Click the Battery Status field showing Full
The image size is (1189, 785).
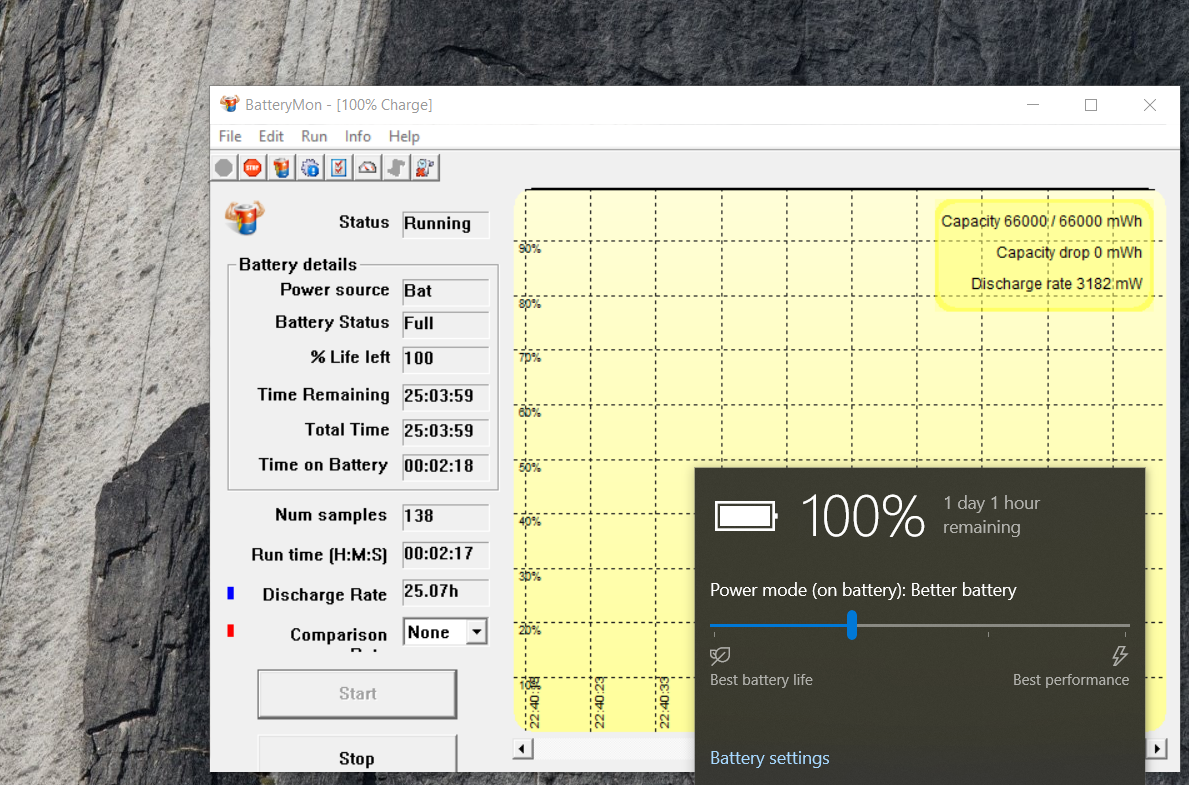click(446, 324)
